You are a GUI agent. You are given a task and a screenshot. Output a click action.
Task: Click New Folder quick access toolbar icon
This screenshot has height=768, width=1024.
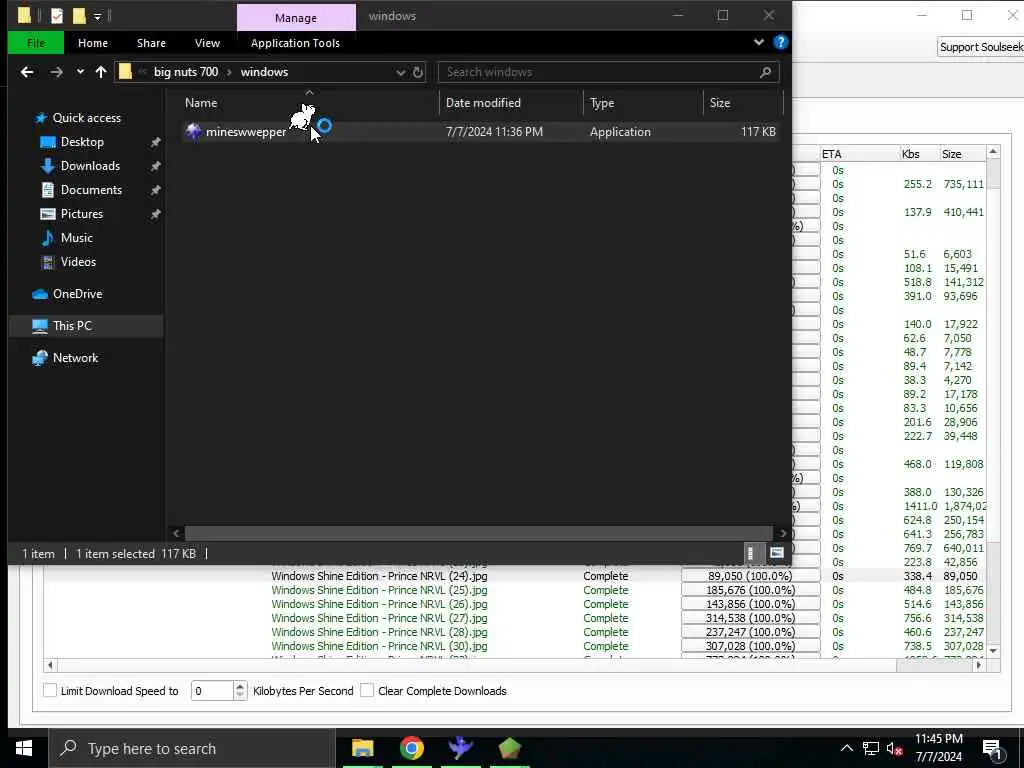coord(79,16)
